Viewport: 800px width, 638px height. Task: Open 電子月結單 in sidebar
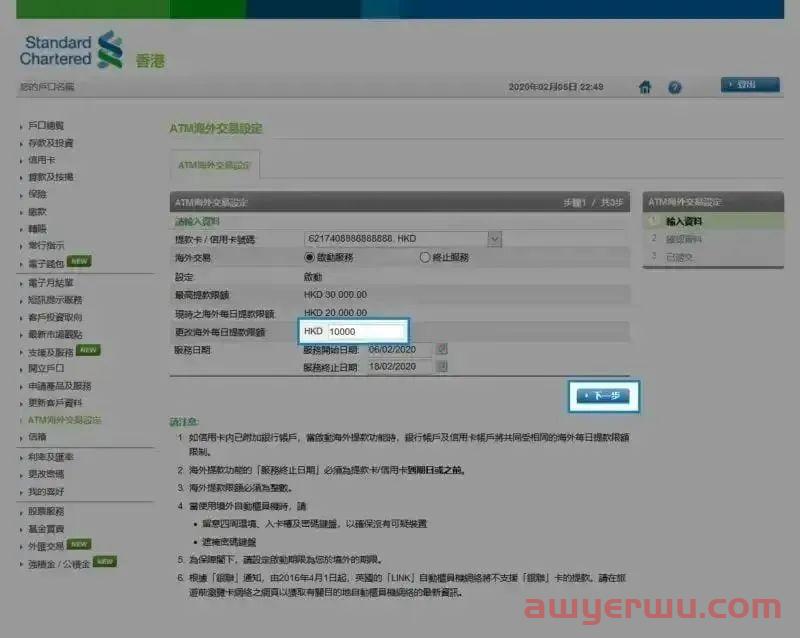click(51, 283)
